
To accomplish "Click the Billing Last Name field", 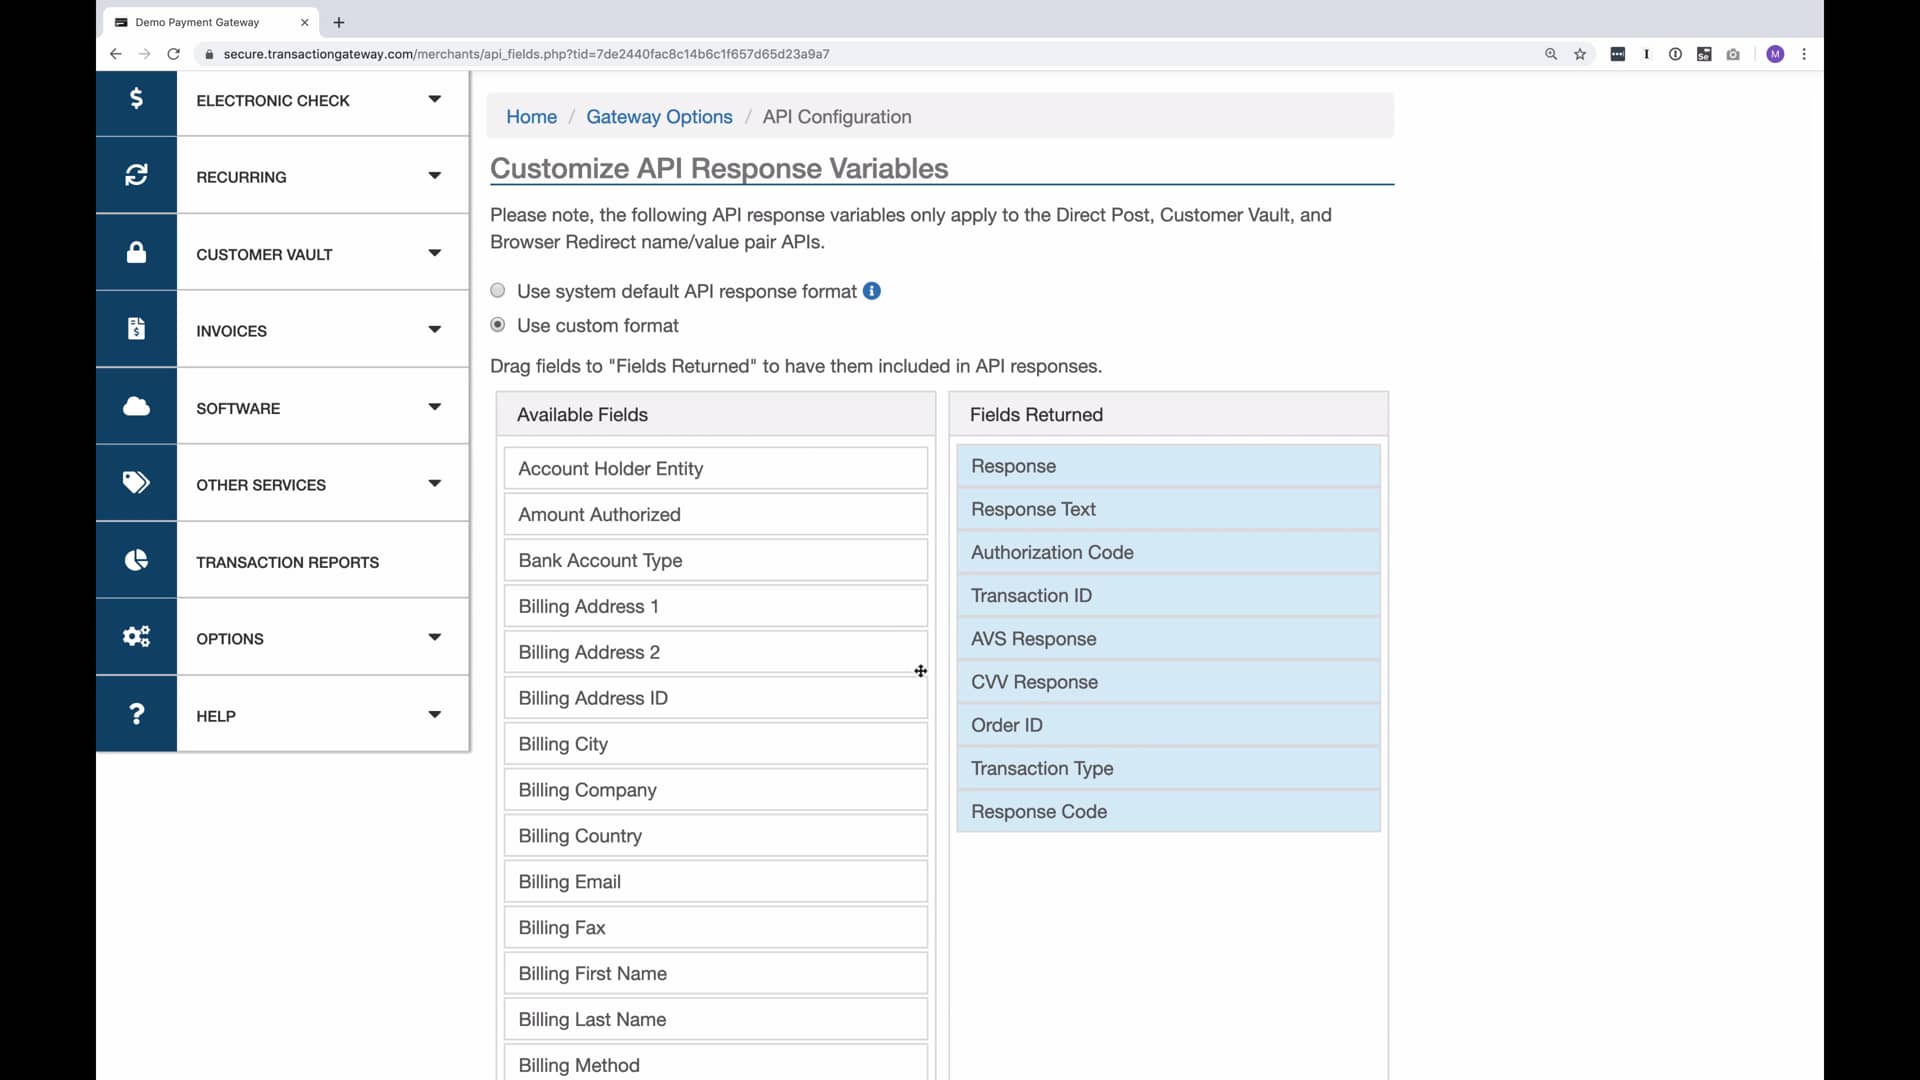I will (x=716, y=1020).
